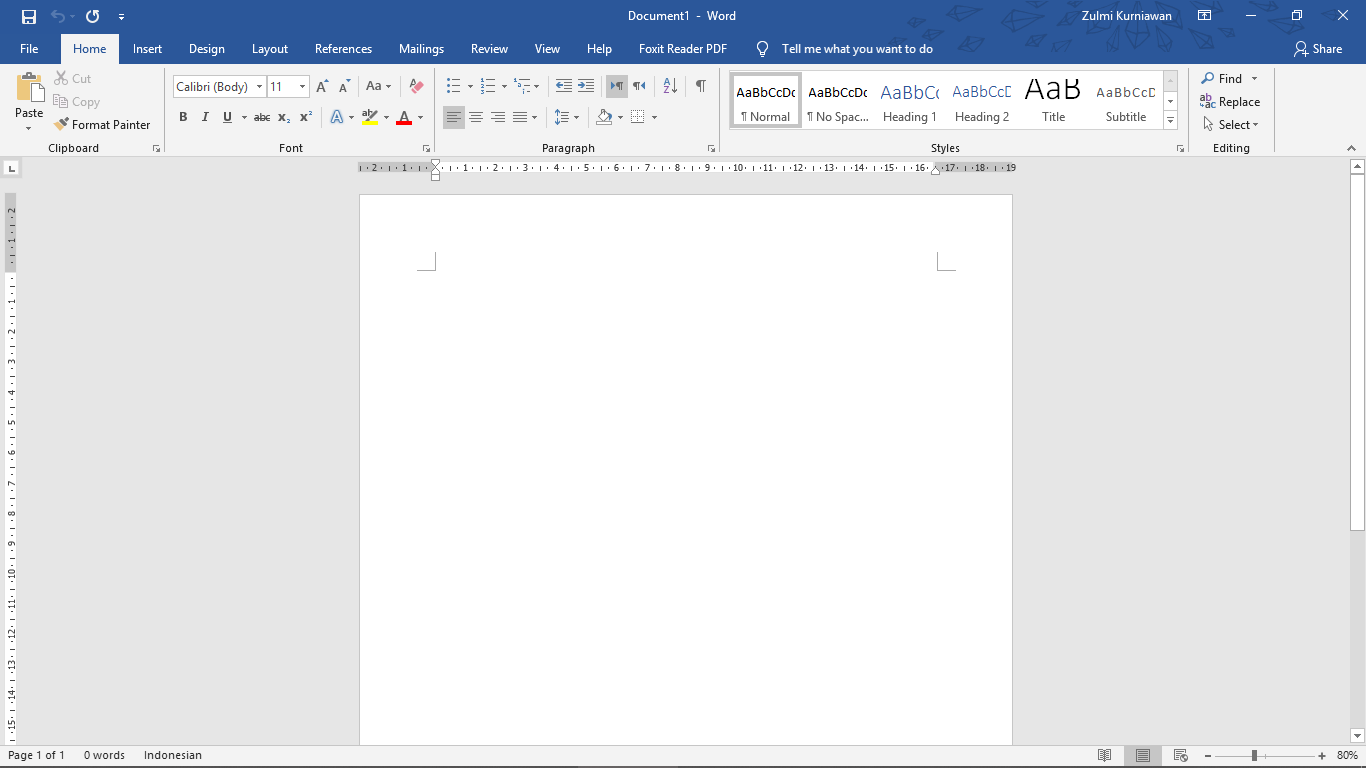Apply Superscript formatting
The image size is (1366, 768).
pos(306,117)
